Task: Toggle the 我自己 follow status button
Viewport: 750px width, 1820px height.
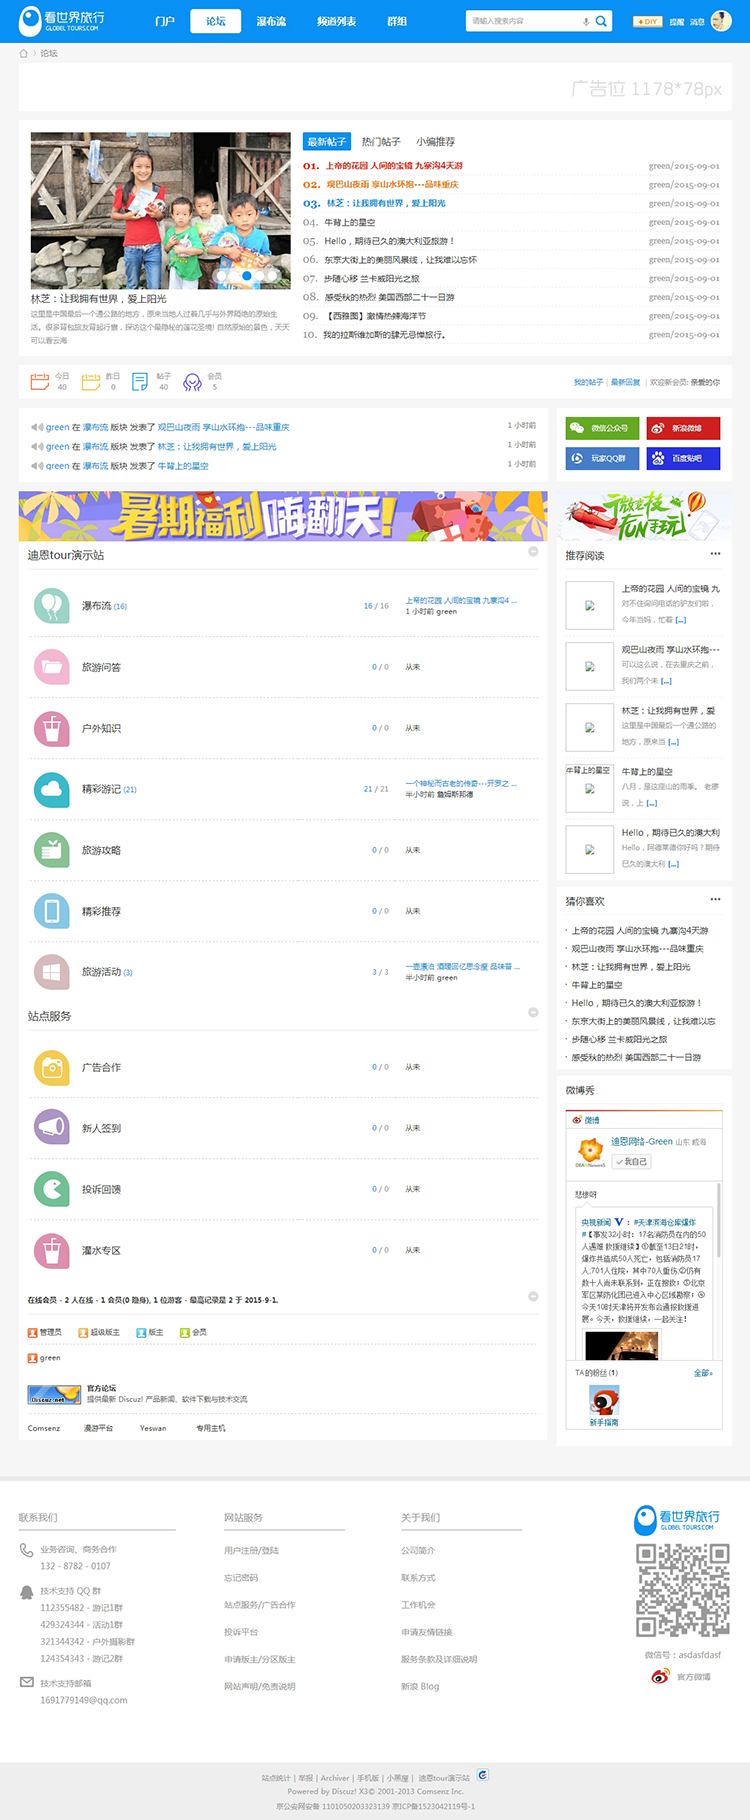Action: [632, 1161]
